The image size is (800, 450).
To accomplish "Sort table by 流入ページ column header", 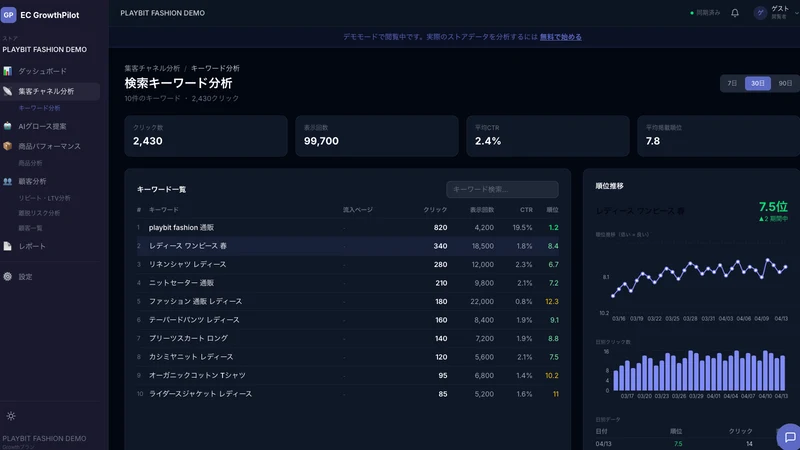I will coord(358,210).
